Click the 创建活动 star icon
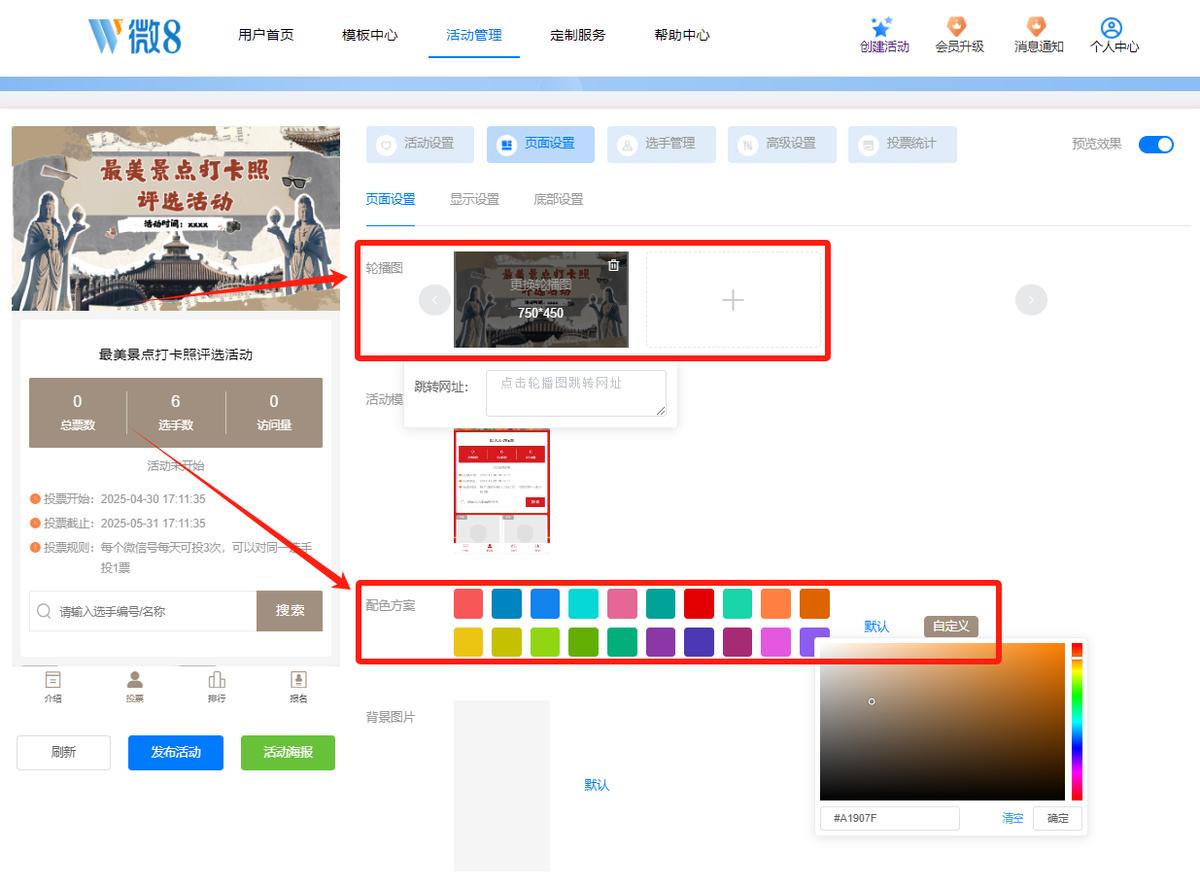 (x=881, y=26)
